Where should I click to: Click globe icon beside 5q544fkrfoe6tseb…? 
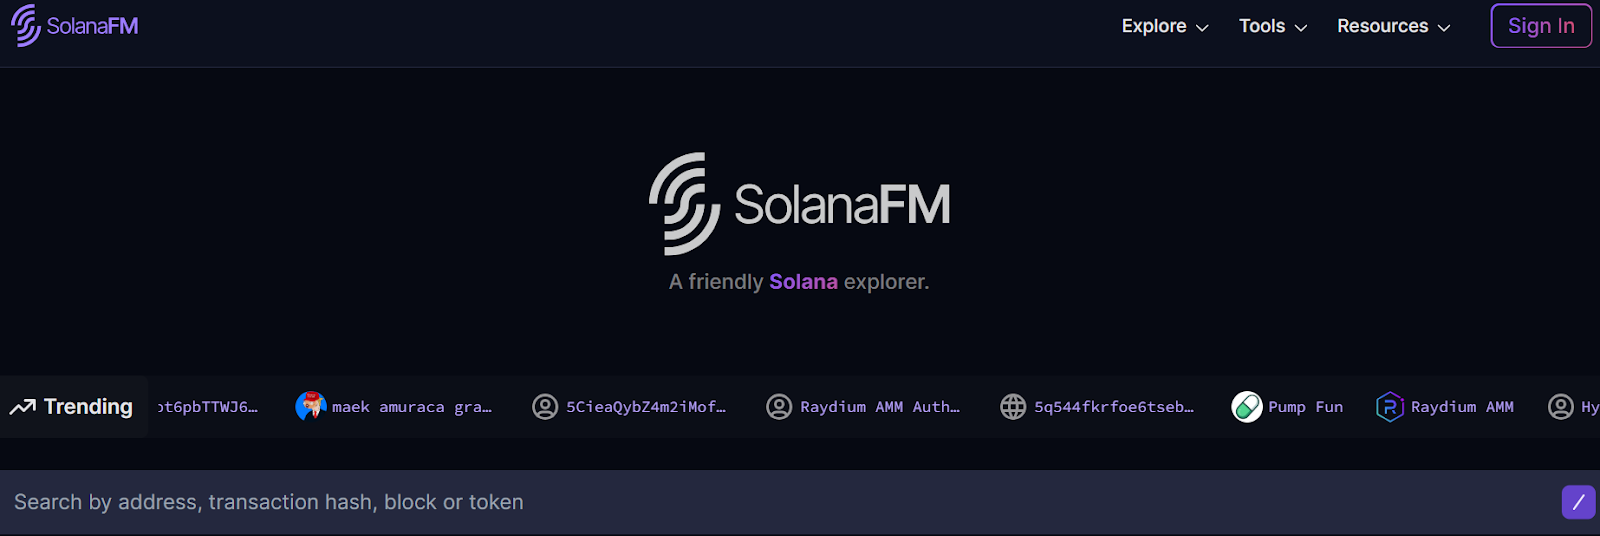coord(1013,407)
